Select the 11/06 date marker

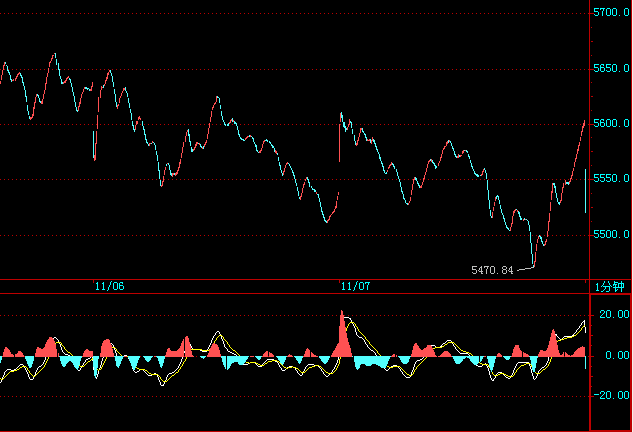109,286
